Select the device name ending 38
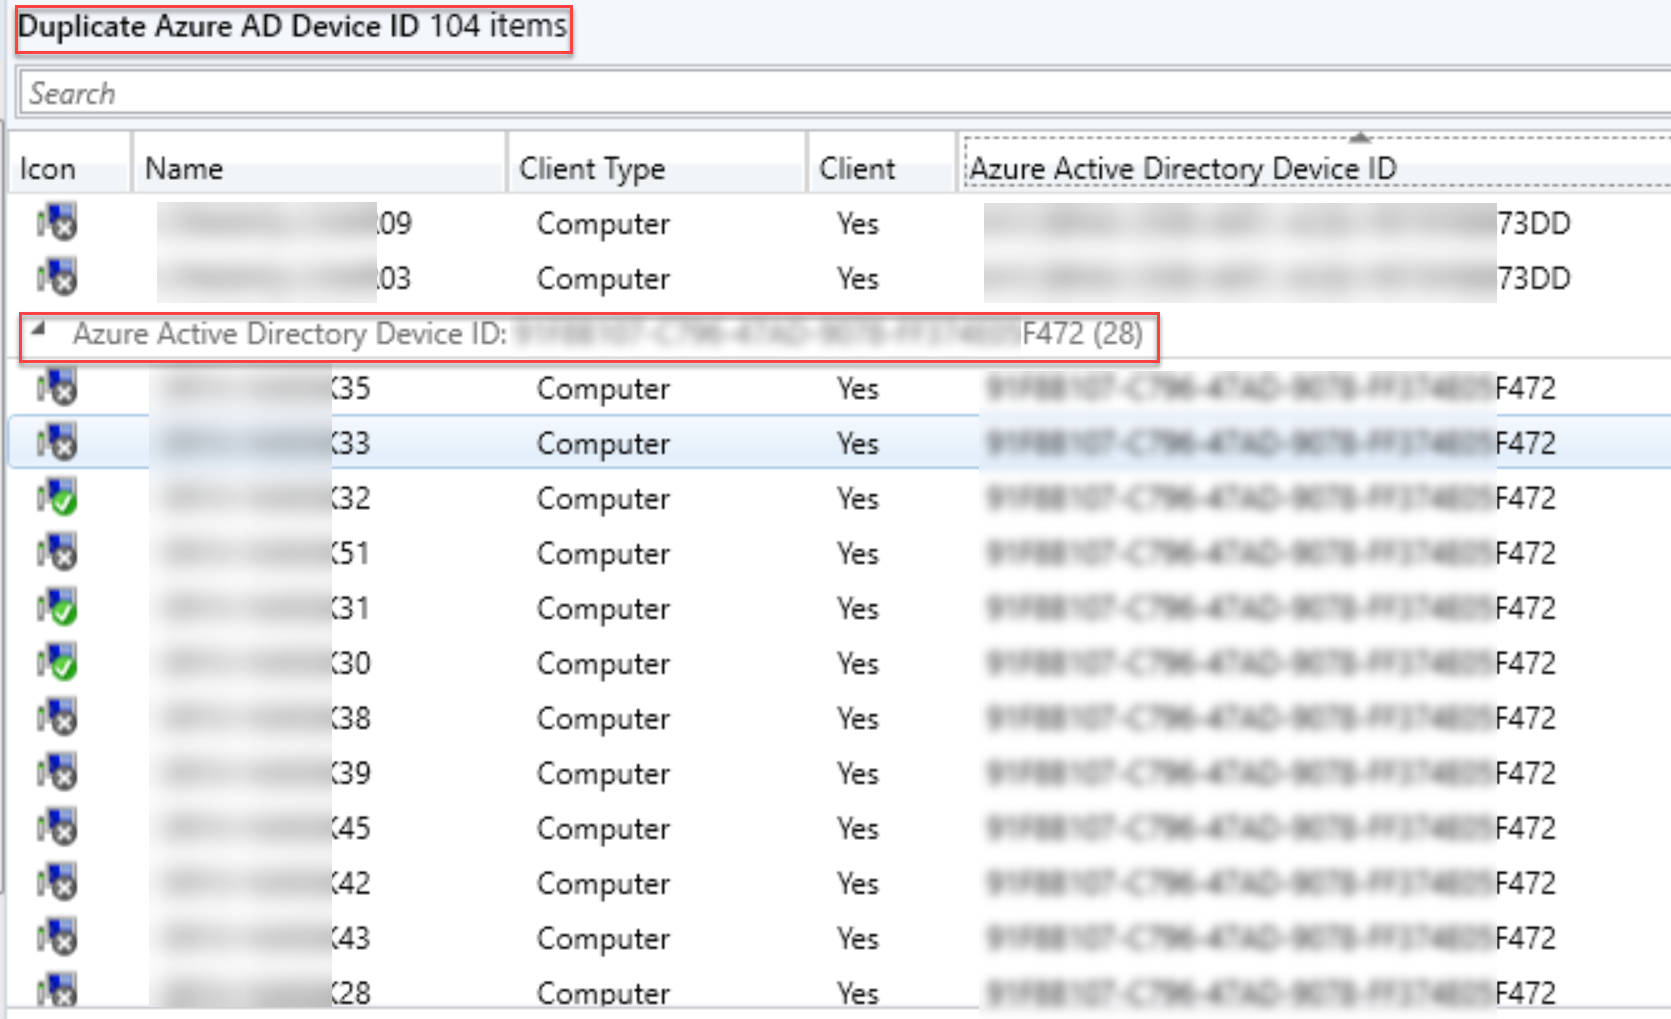The width and height of the screenshot is (1671, 1019). point(265,718)
